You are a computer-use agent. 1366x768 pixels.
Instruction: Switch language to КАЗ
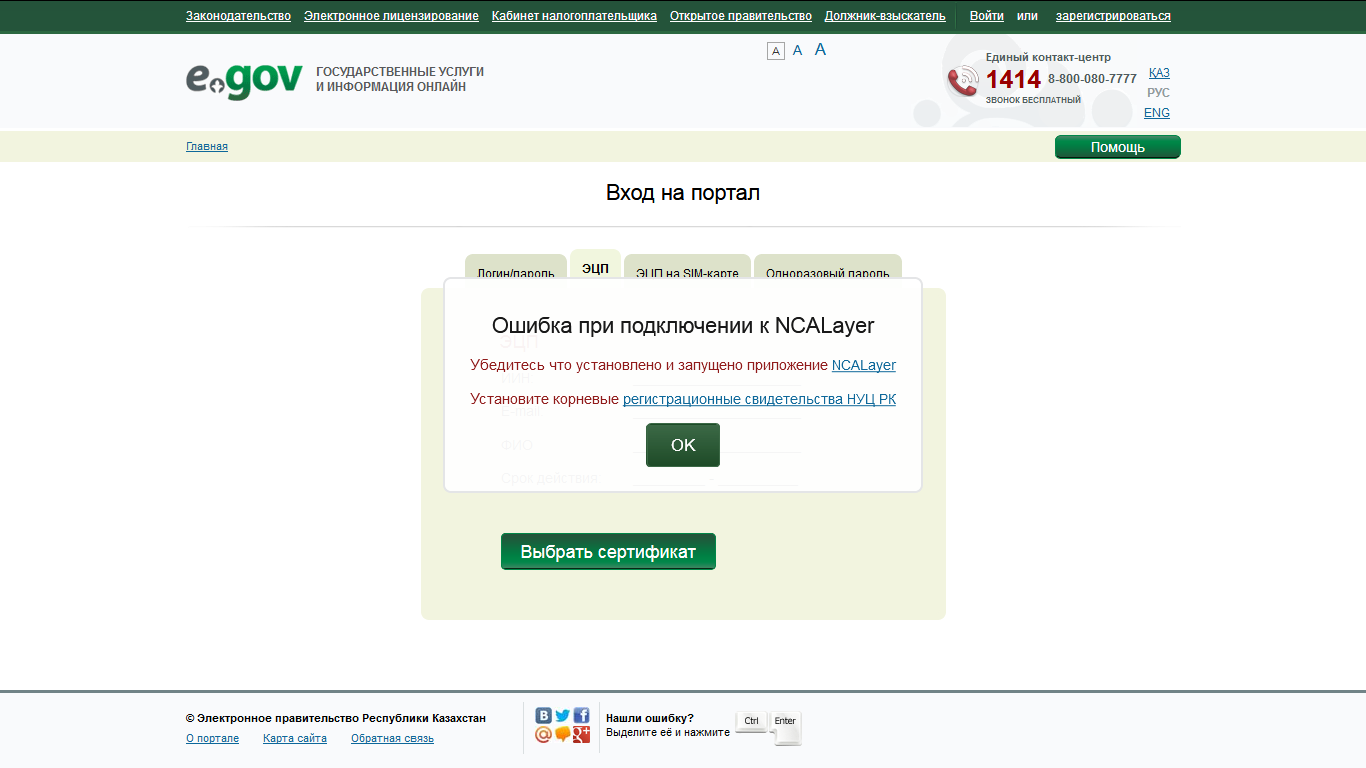click(x=1159, y=73)
